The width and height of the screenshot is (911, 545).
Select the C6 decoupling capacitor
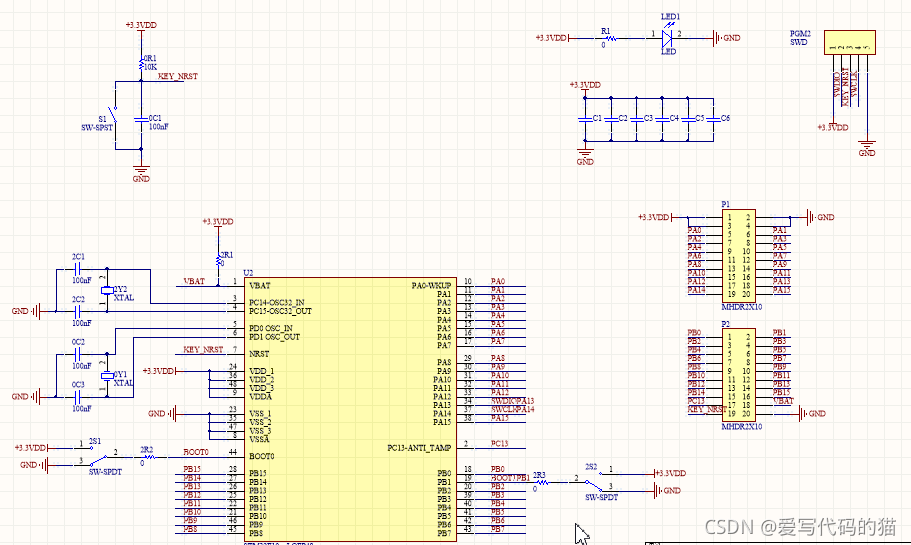coord(713,118)
